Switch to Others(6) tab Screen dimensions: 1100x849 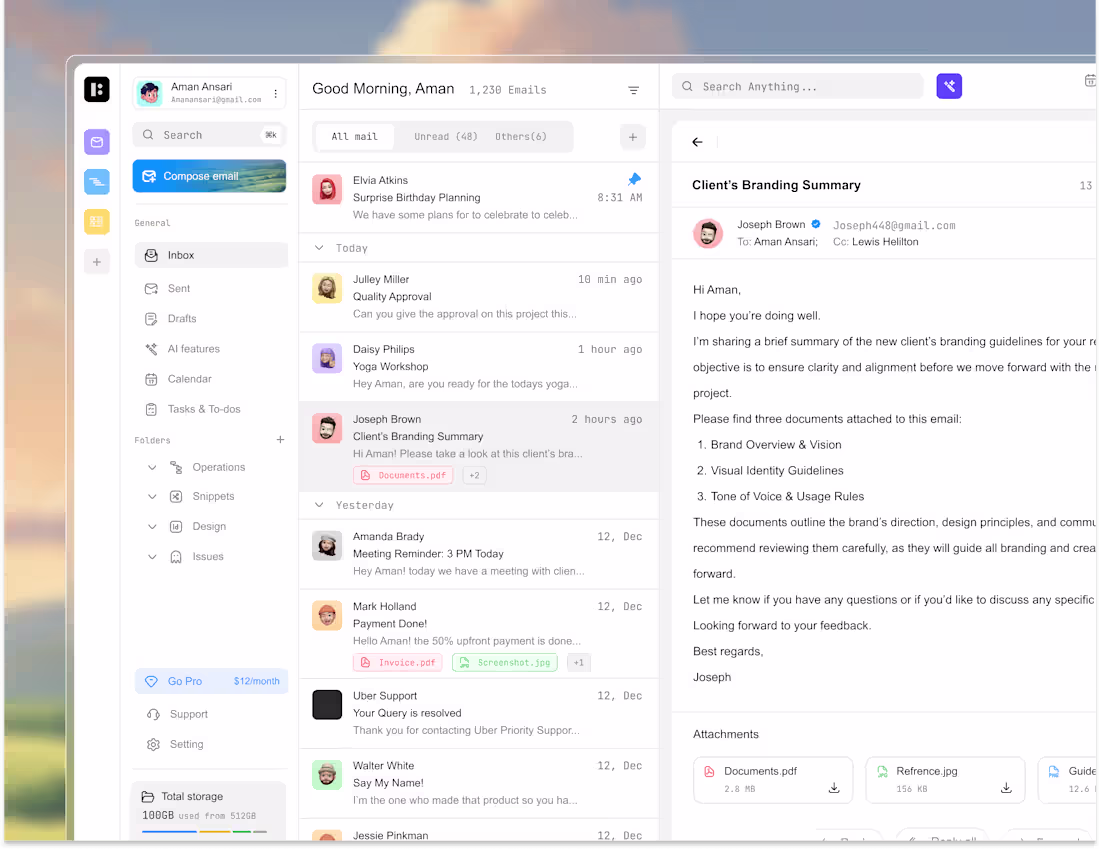(x=521, y=137)
